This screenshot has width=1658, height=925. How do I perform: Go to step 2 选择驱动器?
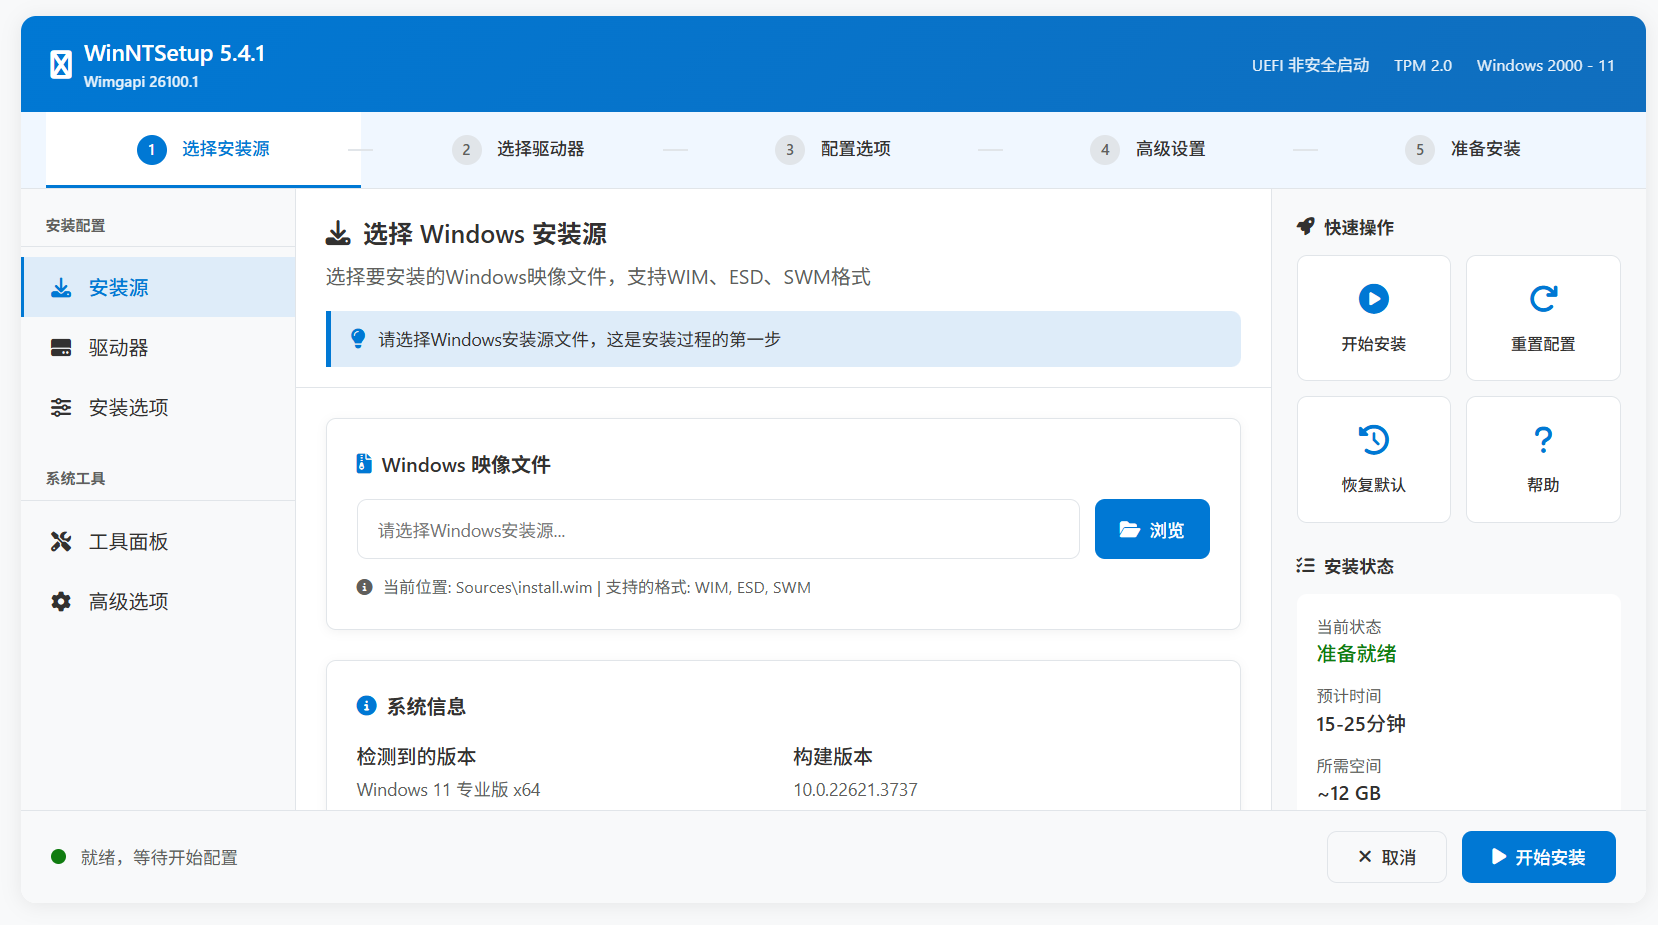pyautogui.click(x=518, y=149)
